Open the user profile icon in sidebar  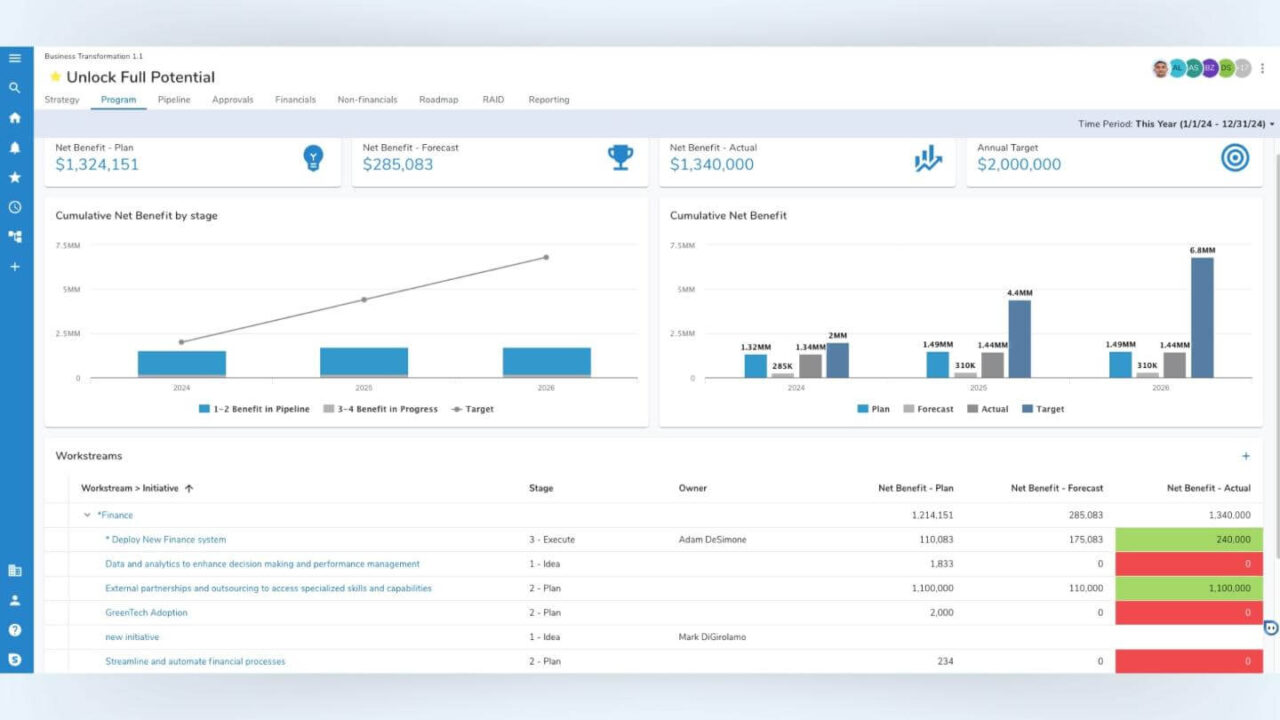click(x=15, y=601)
